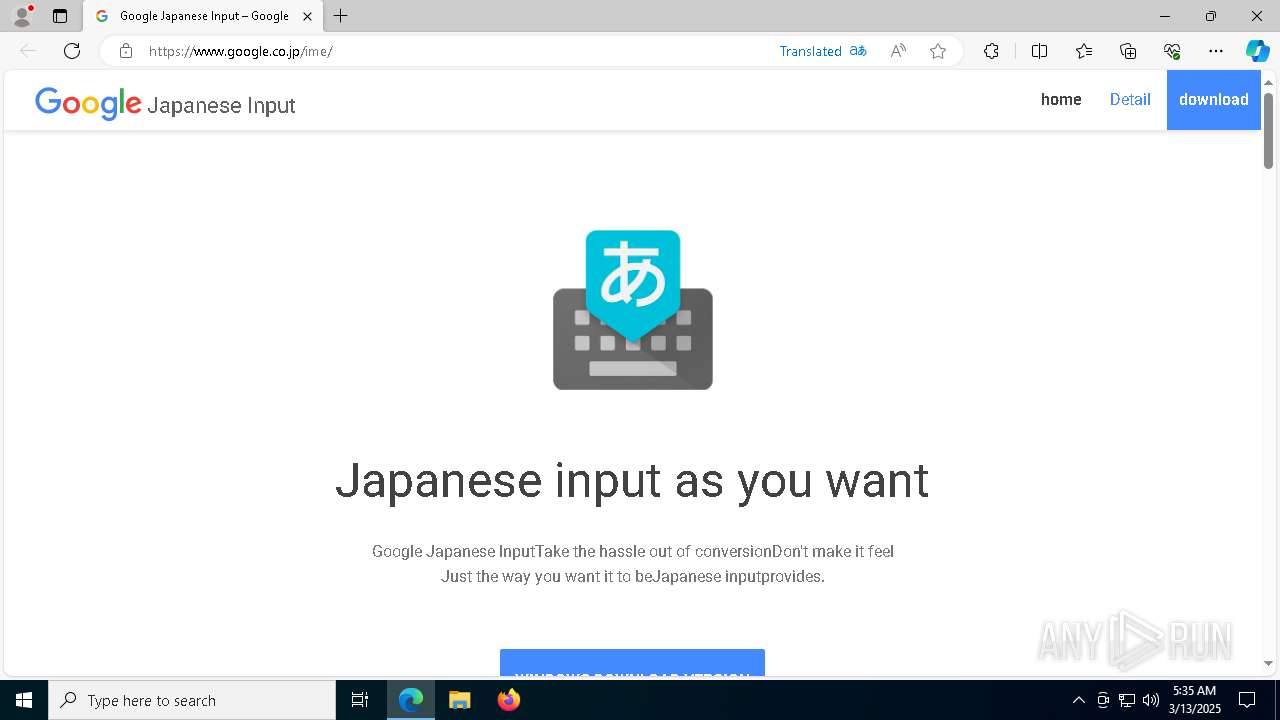Open the Extensions puzzle icon
The width and height of the screenshot is (1280, 720).
(x=991, y=51)
